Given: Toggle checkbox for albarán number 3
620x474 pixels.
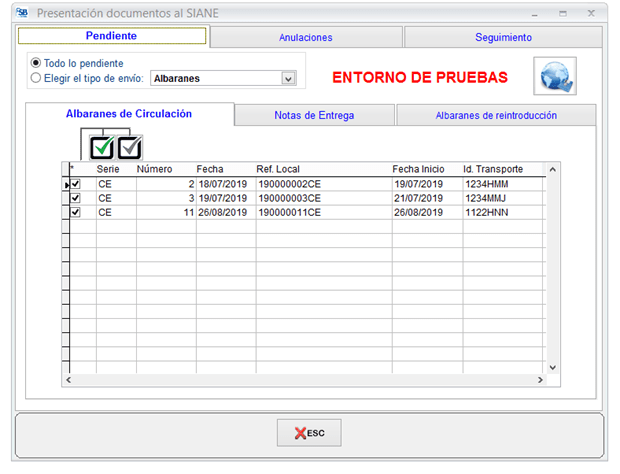Looking at the screenshot, I should coord(76,198).
